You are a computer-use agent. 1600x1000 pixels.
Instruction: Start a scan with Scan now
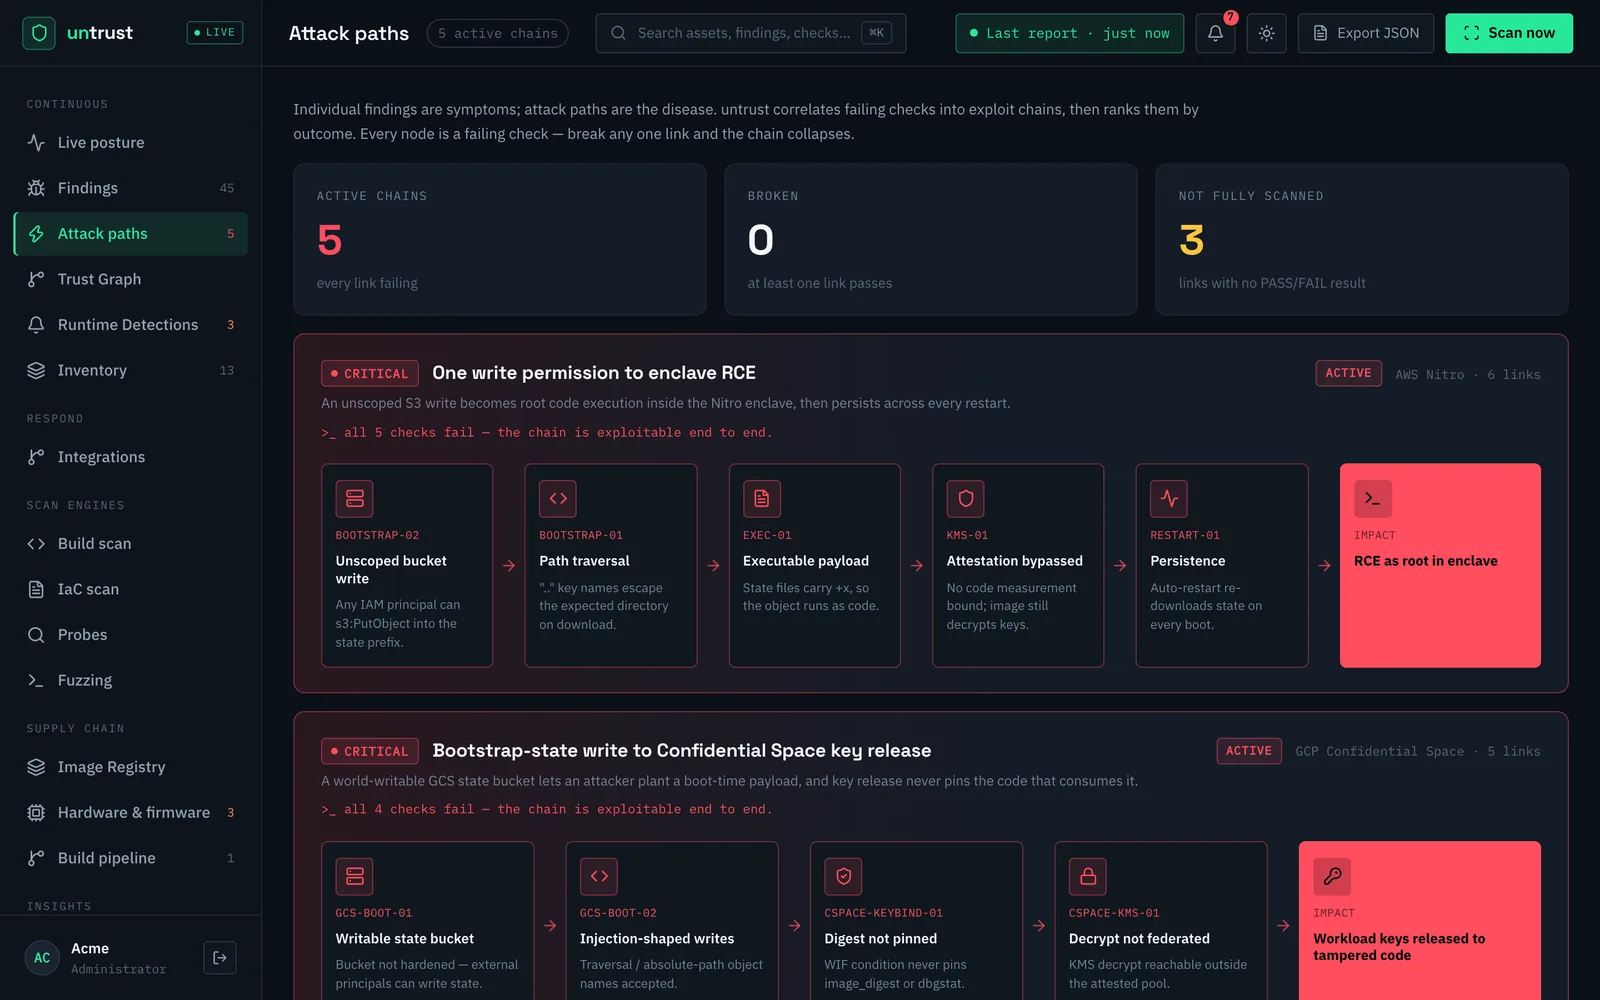pos(1509,33)
